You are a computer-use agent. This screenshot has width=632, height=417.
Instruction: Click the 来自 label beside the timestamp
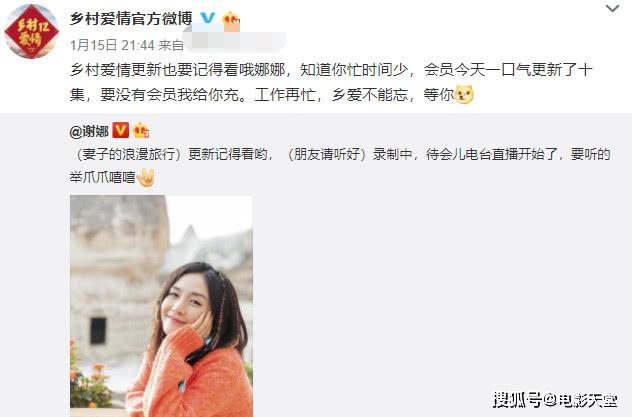[x=170, y=45]
